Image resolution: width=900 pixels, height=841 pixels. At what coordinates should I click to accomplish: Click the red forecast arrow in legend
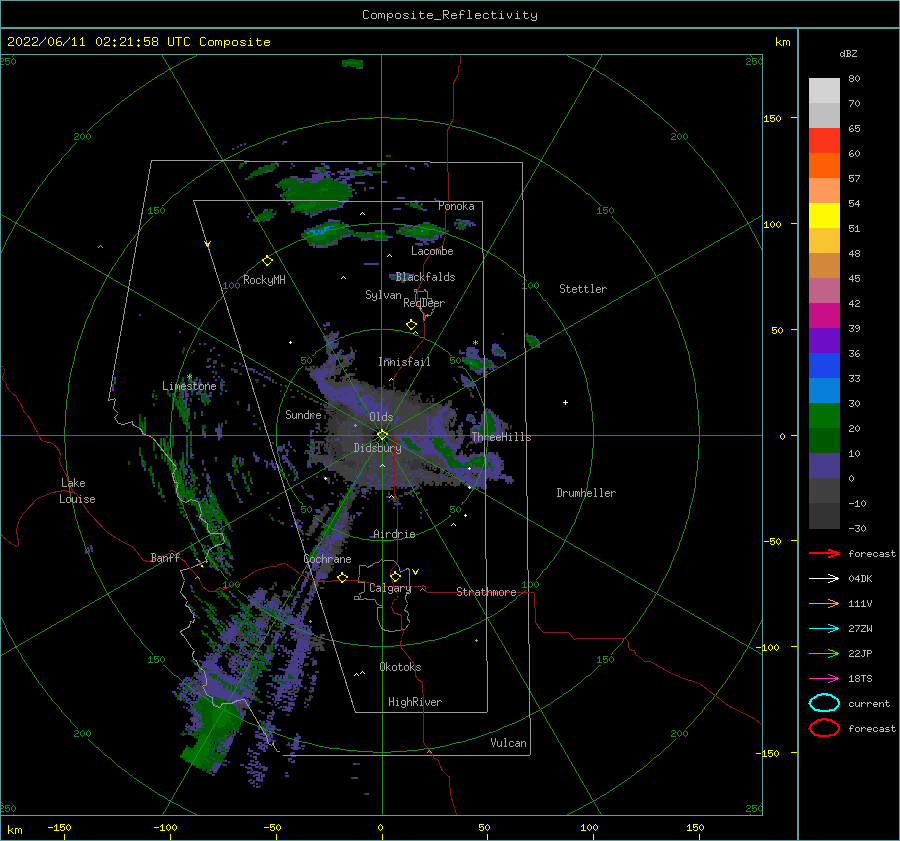(x=824, y=553)
